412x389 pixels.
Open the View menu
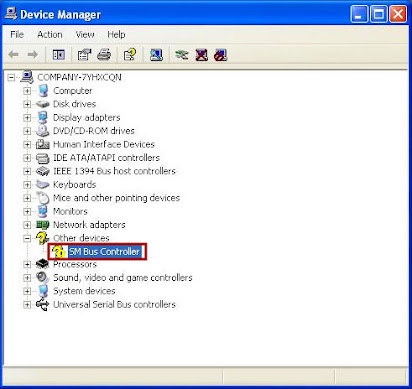85,34
